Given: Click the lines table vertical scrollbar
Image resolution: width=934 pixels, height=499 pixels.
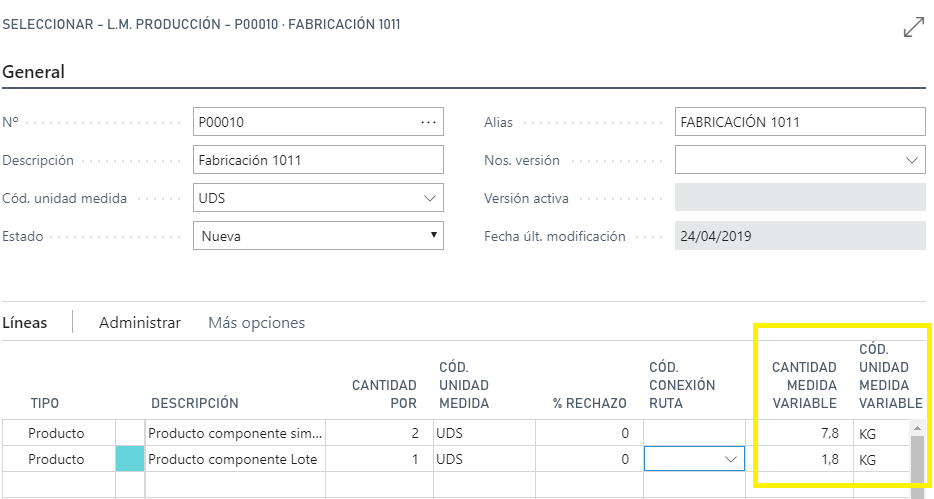Looking at the screenshot, I should tap(917, 466).
